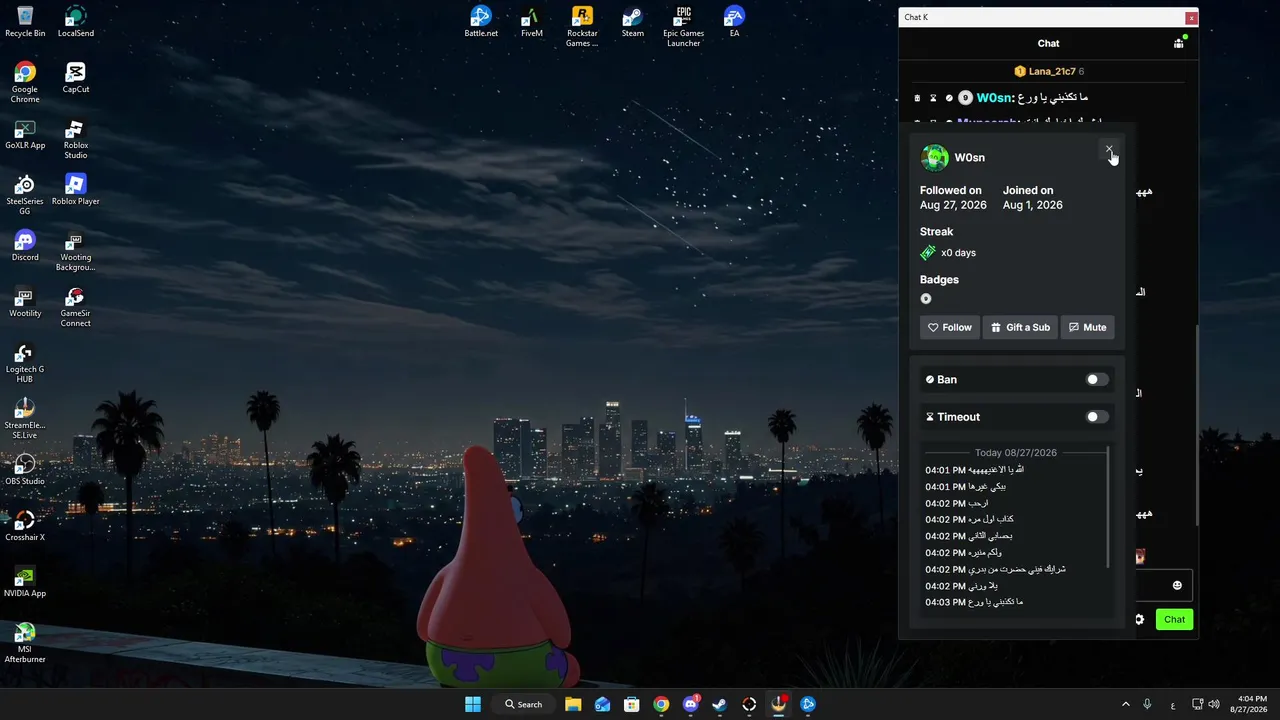Viewport: 1280px width, 720px height.
Task: Show hidden system tray icons
Action: coord(1125,704)
